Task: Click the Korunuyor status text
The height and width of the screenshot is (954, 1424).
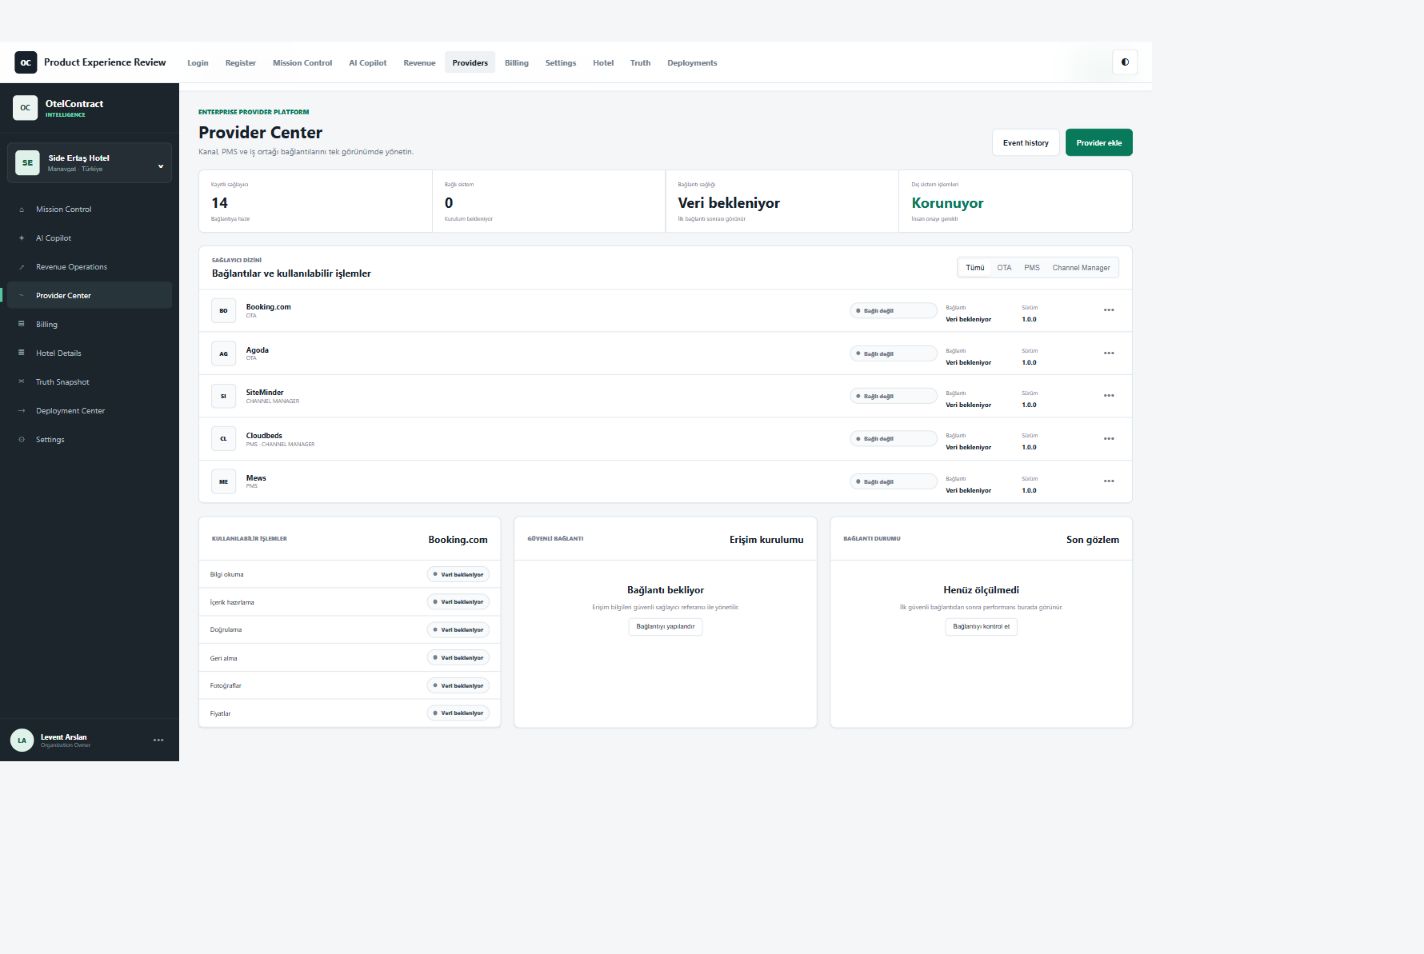Action: [x=947, y=203]
